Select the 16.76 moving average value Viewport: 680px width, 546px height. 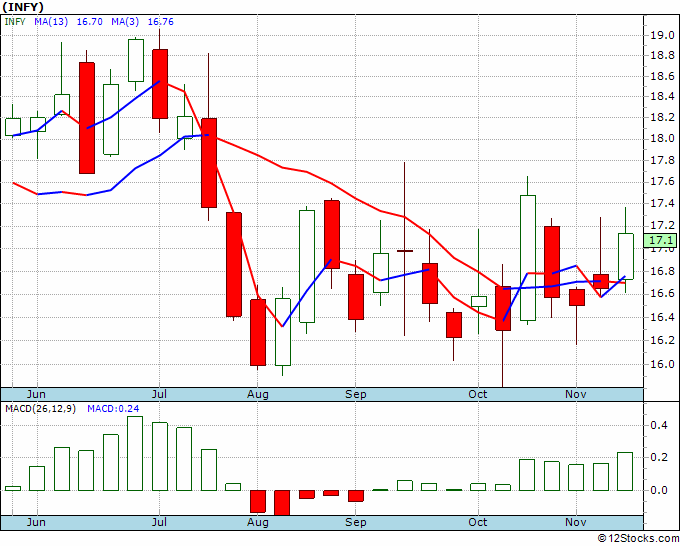click(x=161, y=22)
